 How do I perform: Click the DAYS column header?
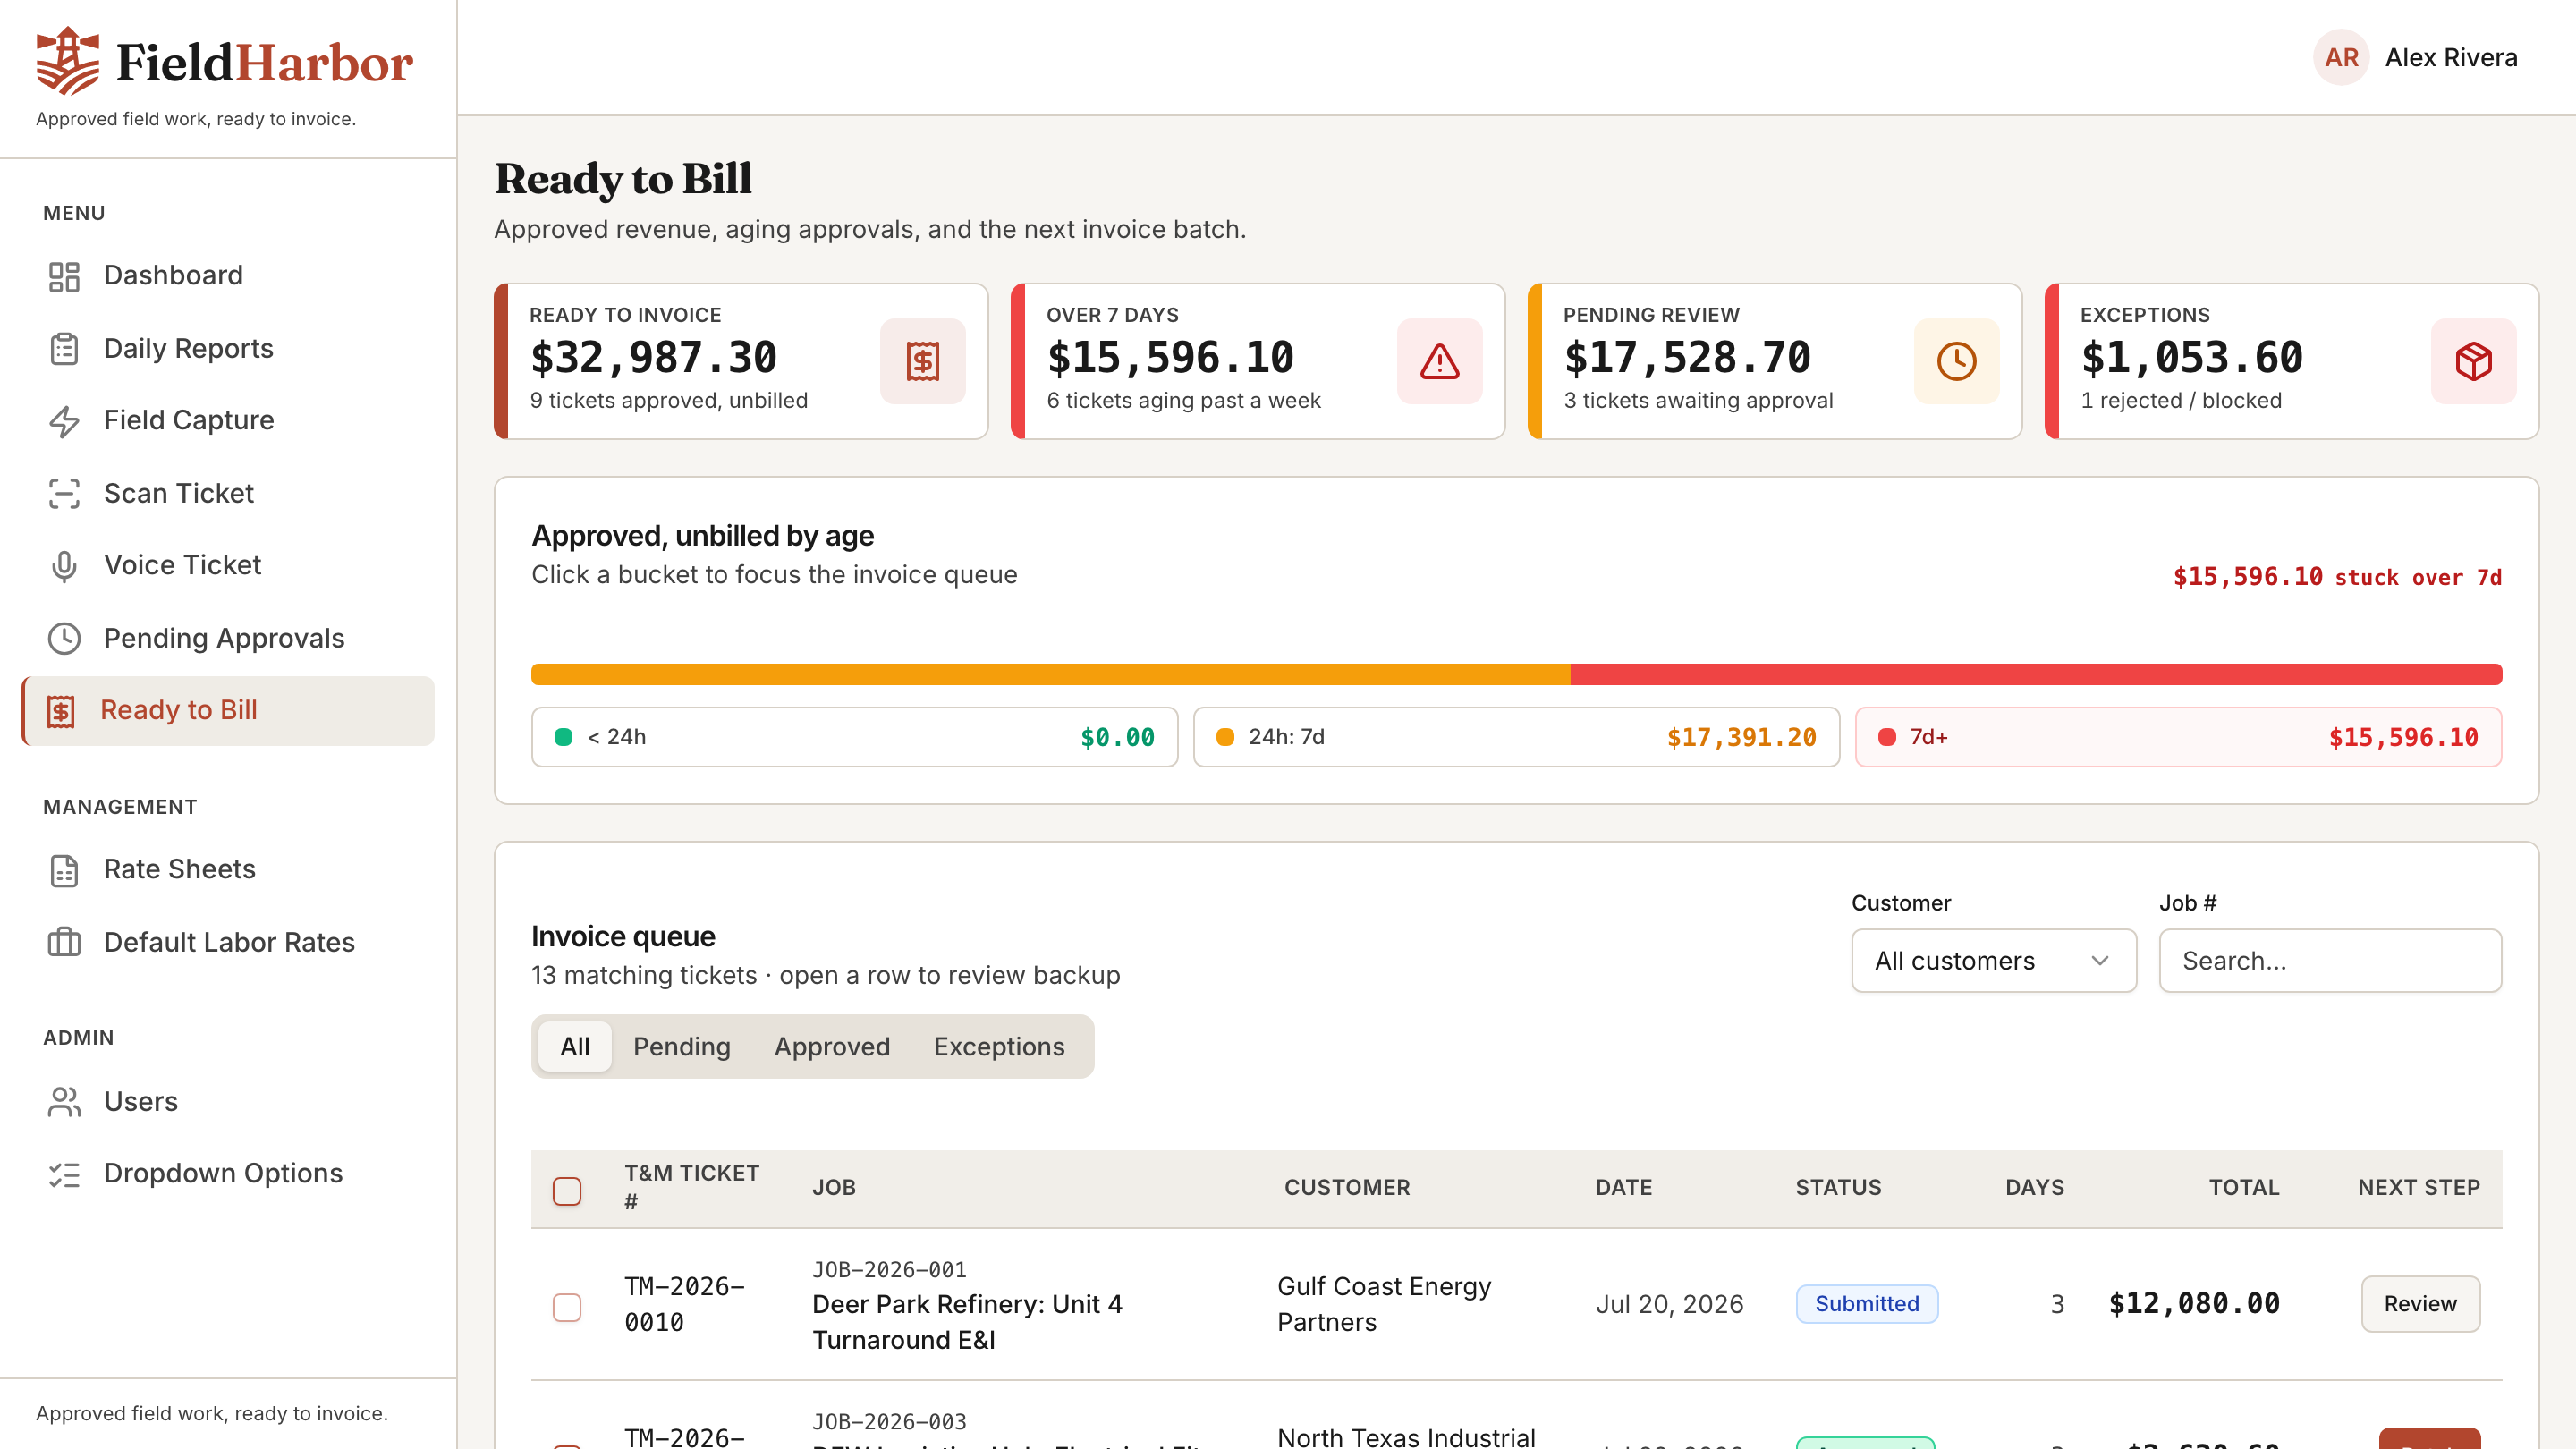[x=2035, y=1187]
